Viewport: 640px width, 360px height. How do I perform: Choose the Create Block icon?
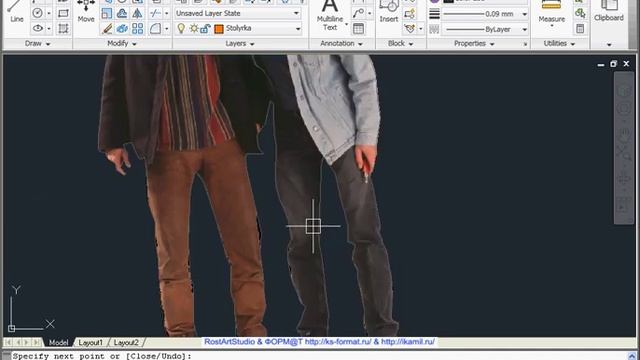tap(409, 13)
